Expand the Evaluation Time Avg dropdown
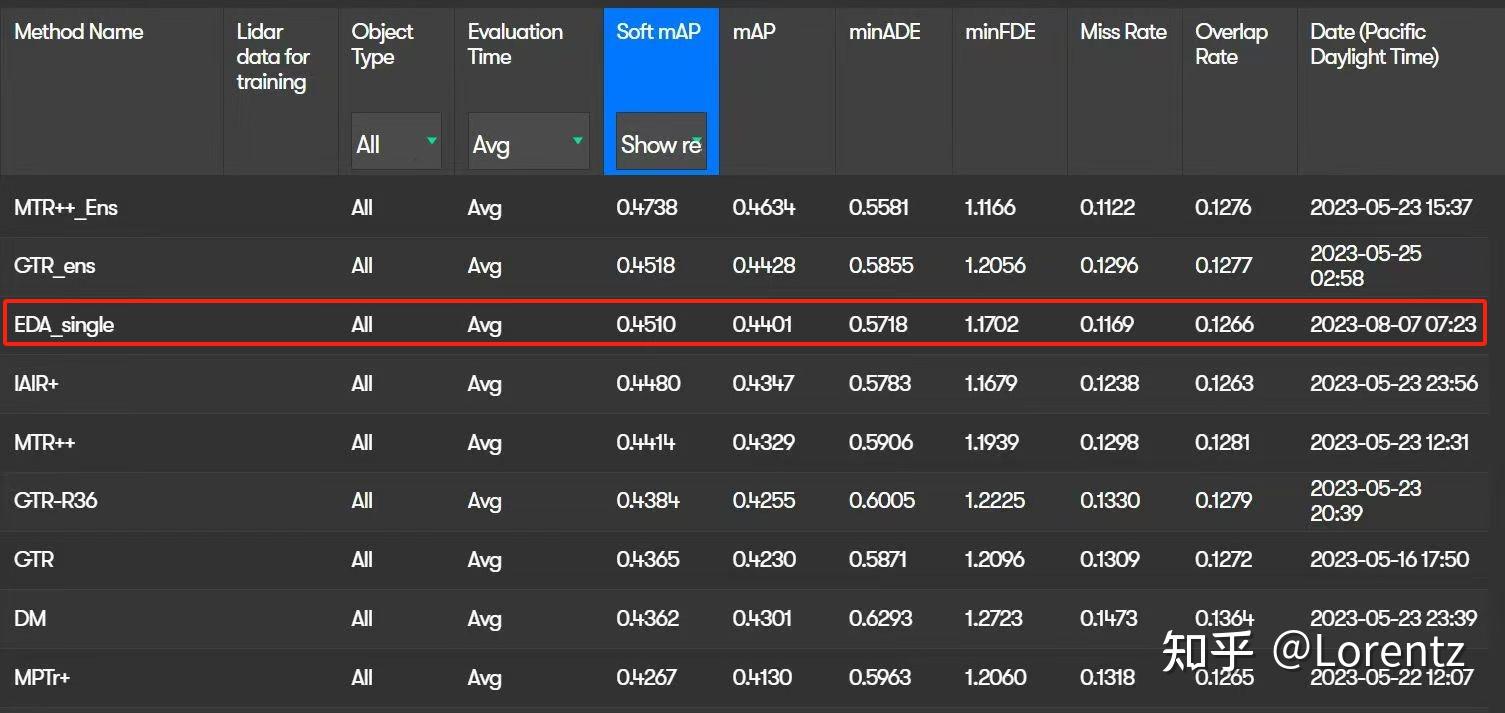 pos(528,142)
